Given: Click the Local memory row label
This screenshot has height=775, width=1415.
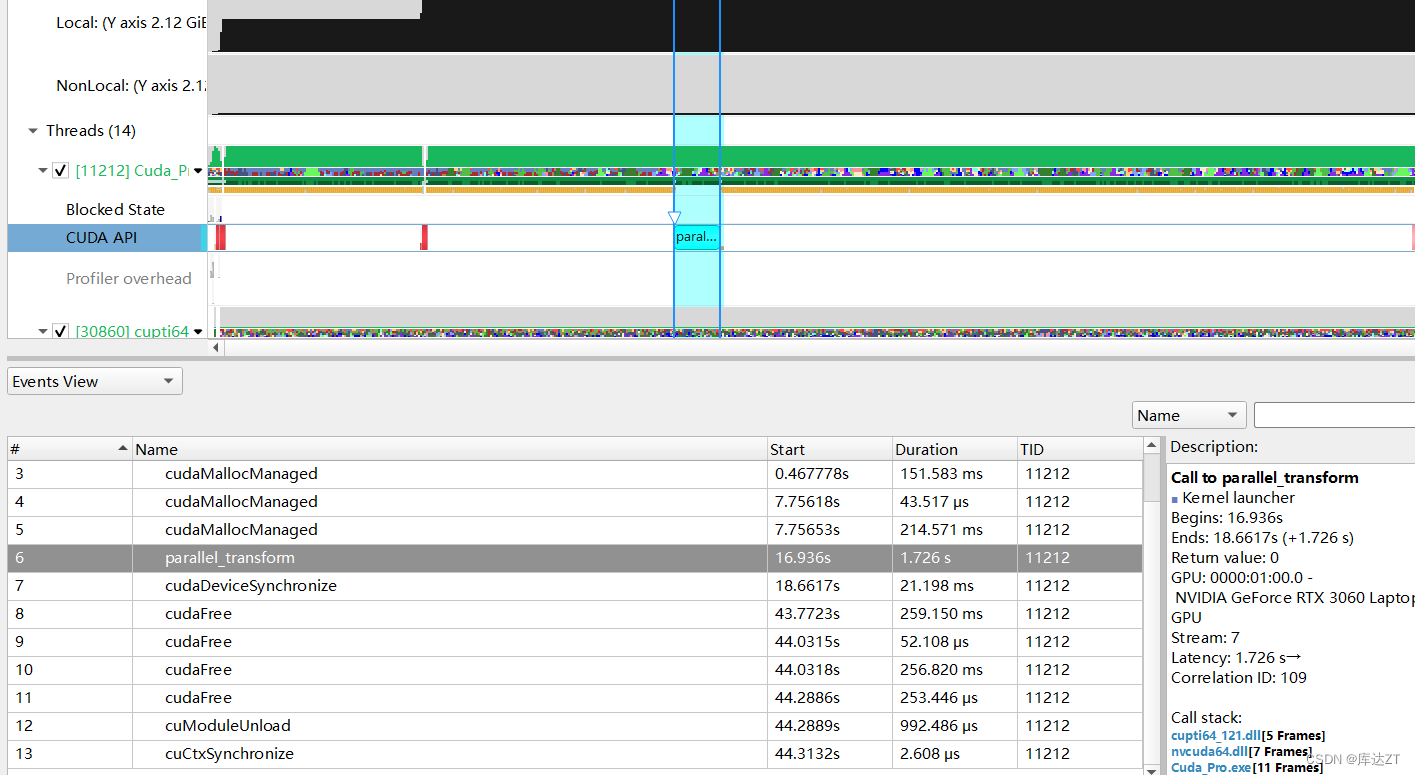Looking at the screenshot, I should click(x=132, y=22).
